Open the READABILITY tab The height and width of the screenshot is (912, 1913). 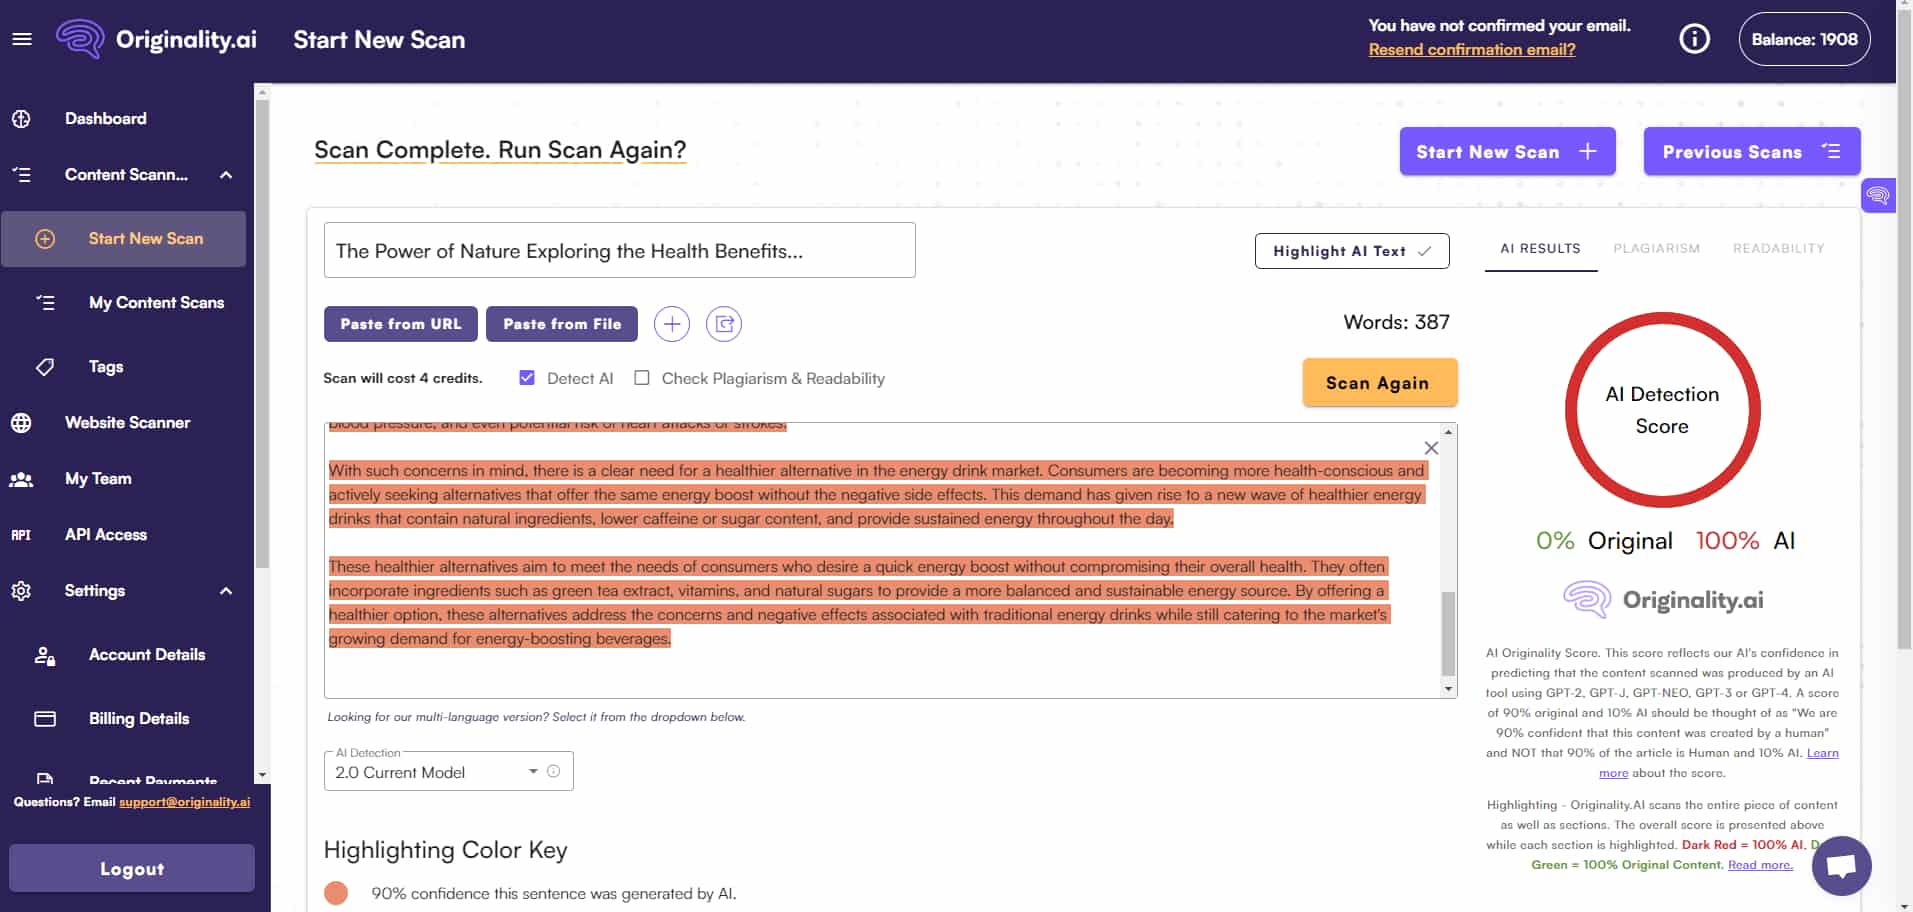click(x=1778, y=248)
